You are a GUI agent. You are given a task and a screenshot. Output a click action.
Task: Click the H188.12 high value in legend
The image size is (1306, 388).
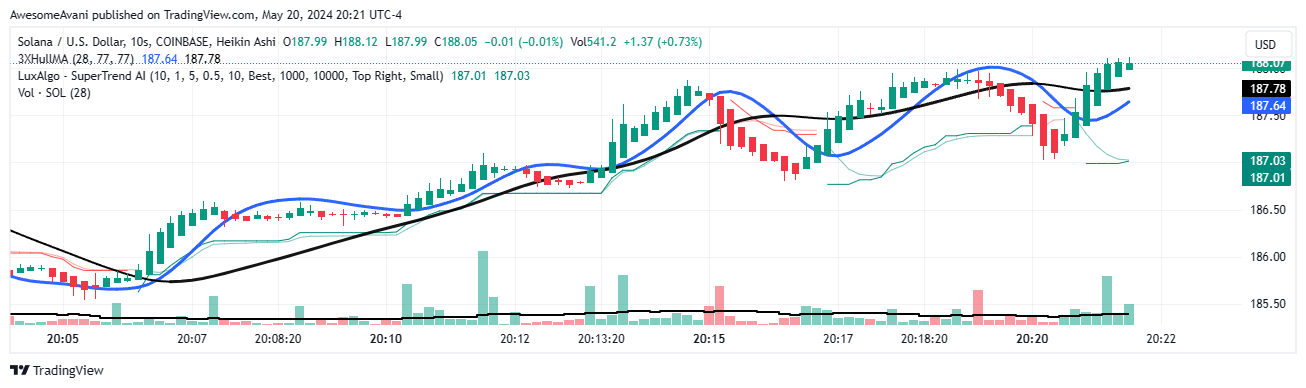[x=355, y=42]
